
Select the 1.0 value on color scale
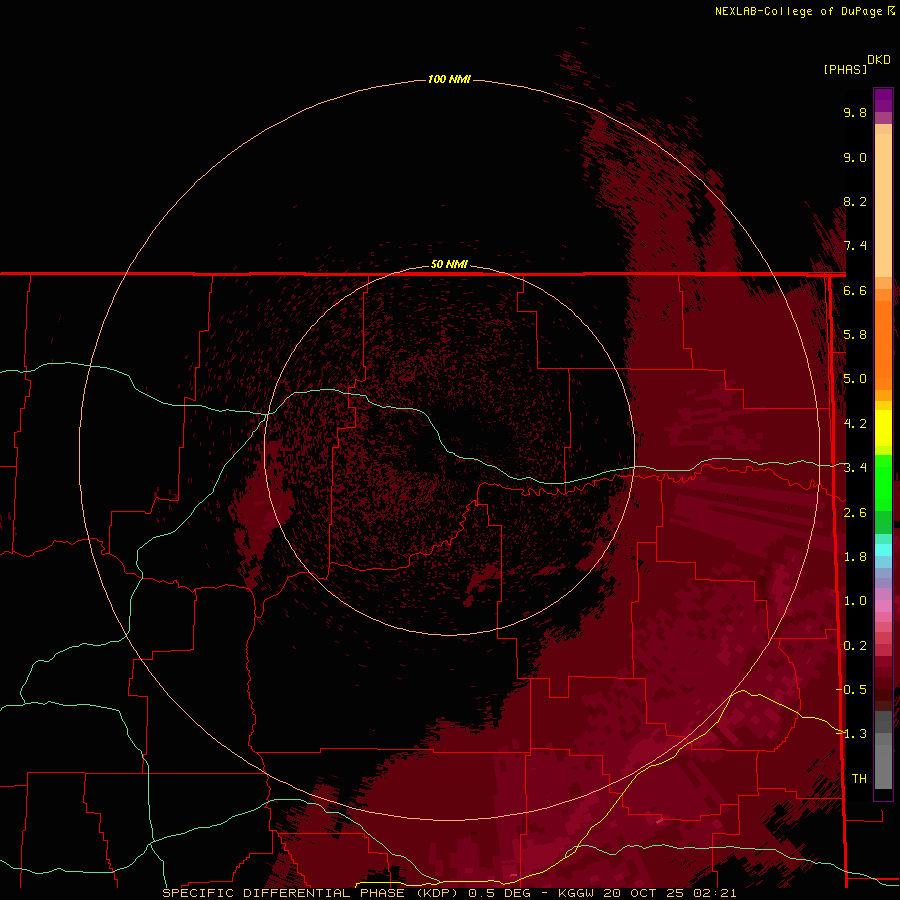click(x=855, y=601)
